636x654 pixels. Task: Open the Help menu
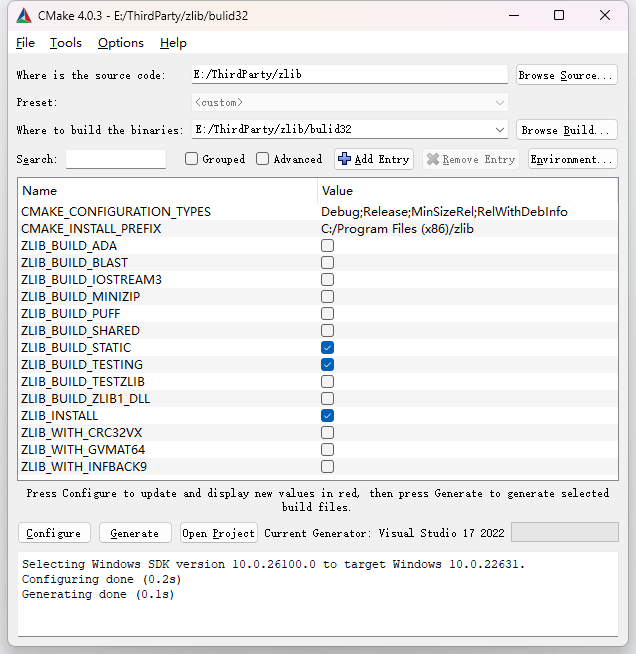tap(173, 43)
